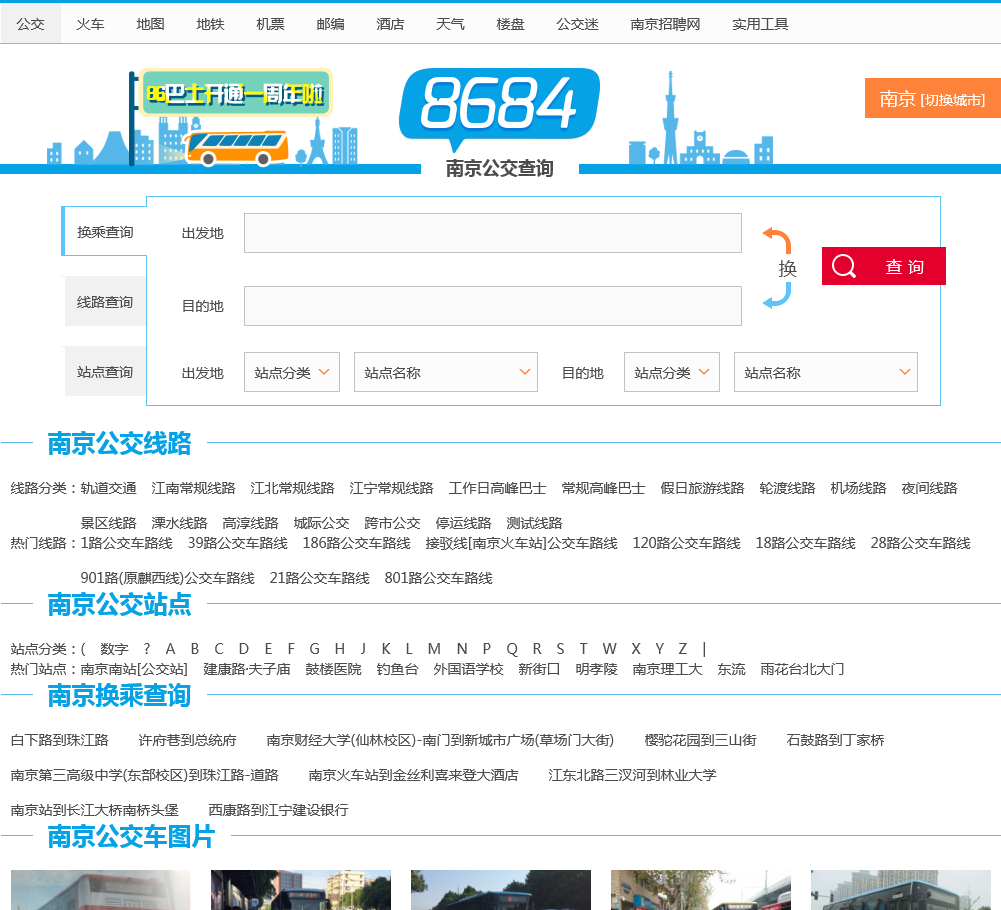
Task: Select station letter A
Action: tap(170, 649)
